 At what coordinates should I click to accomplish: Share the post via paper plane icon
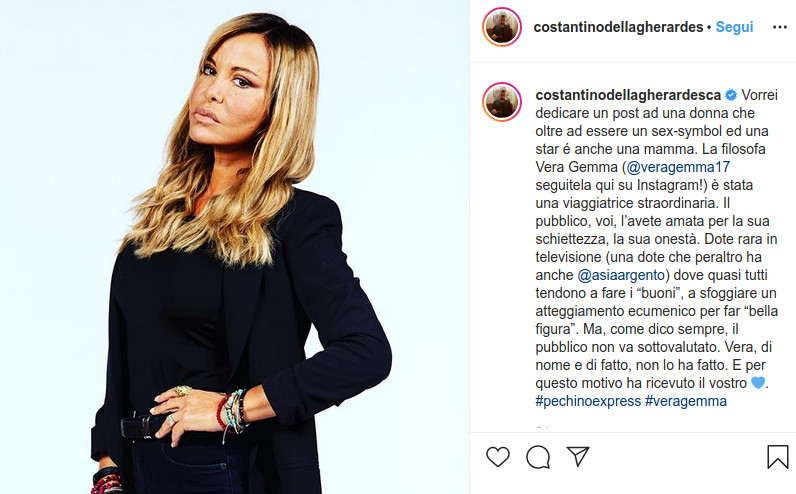pyautogui.click(x=578, y=456)
